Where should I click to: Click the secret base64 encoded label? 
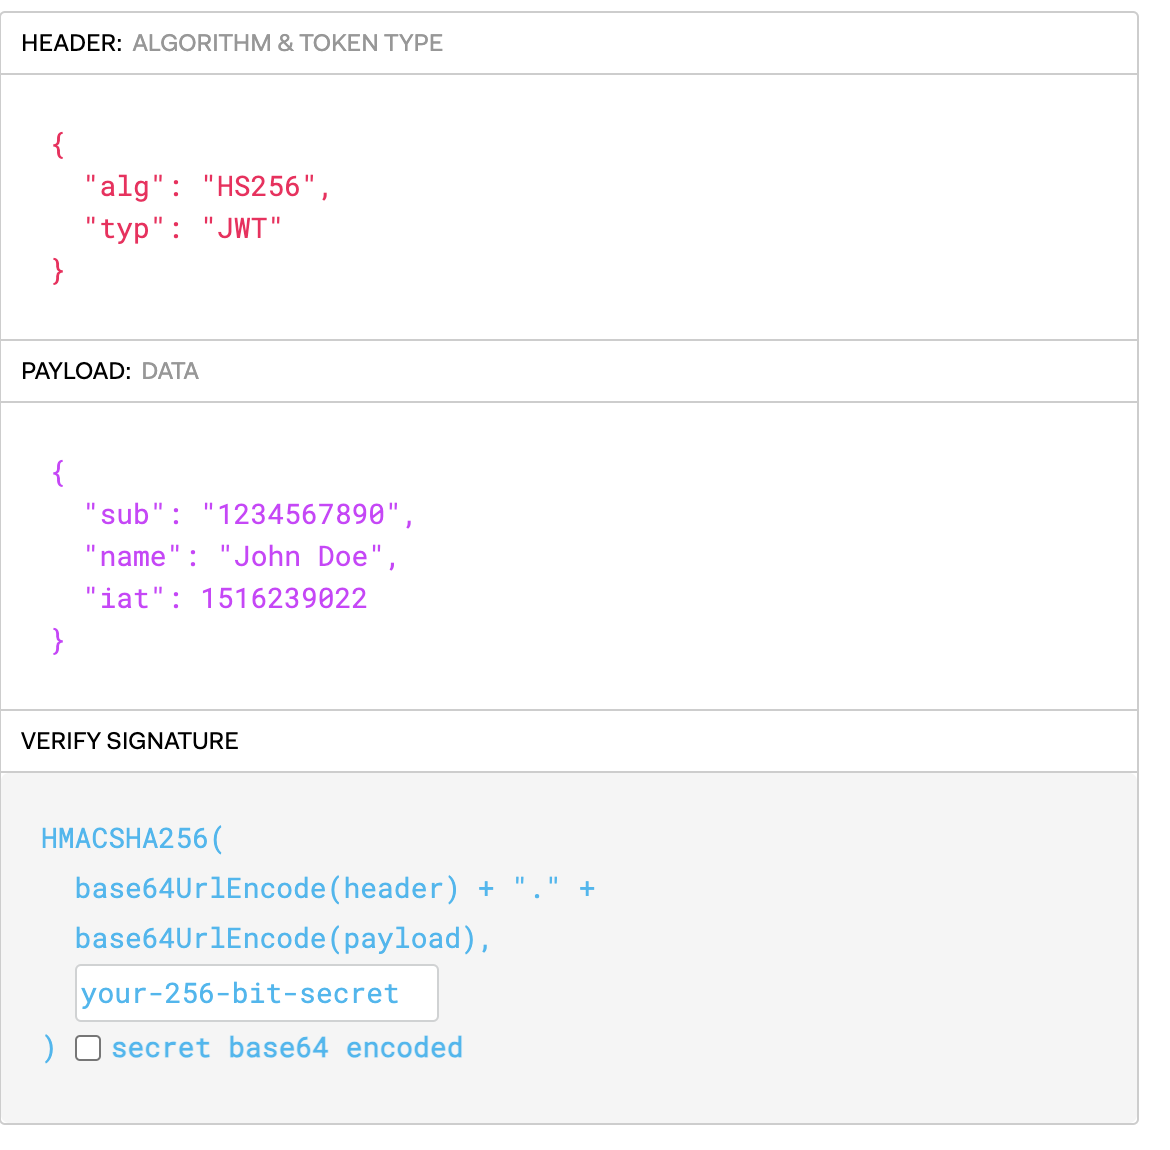pos(287,1048)
